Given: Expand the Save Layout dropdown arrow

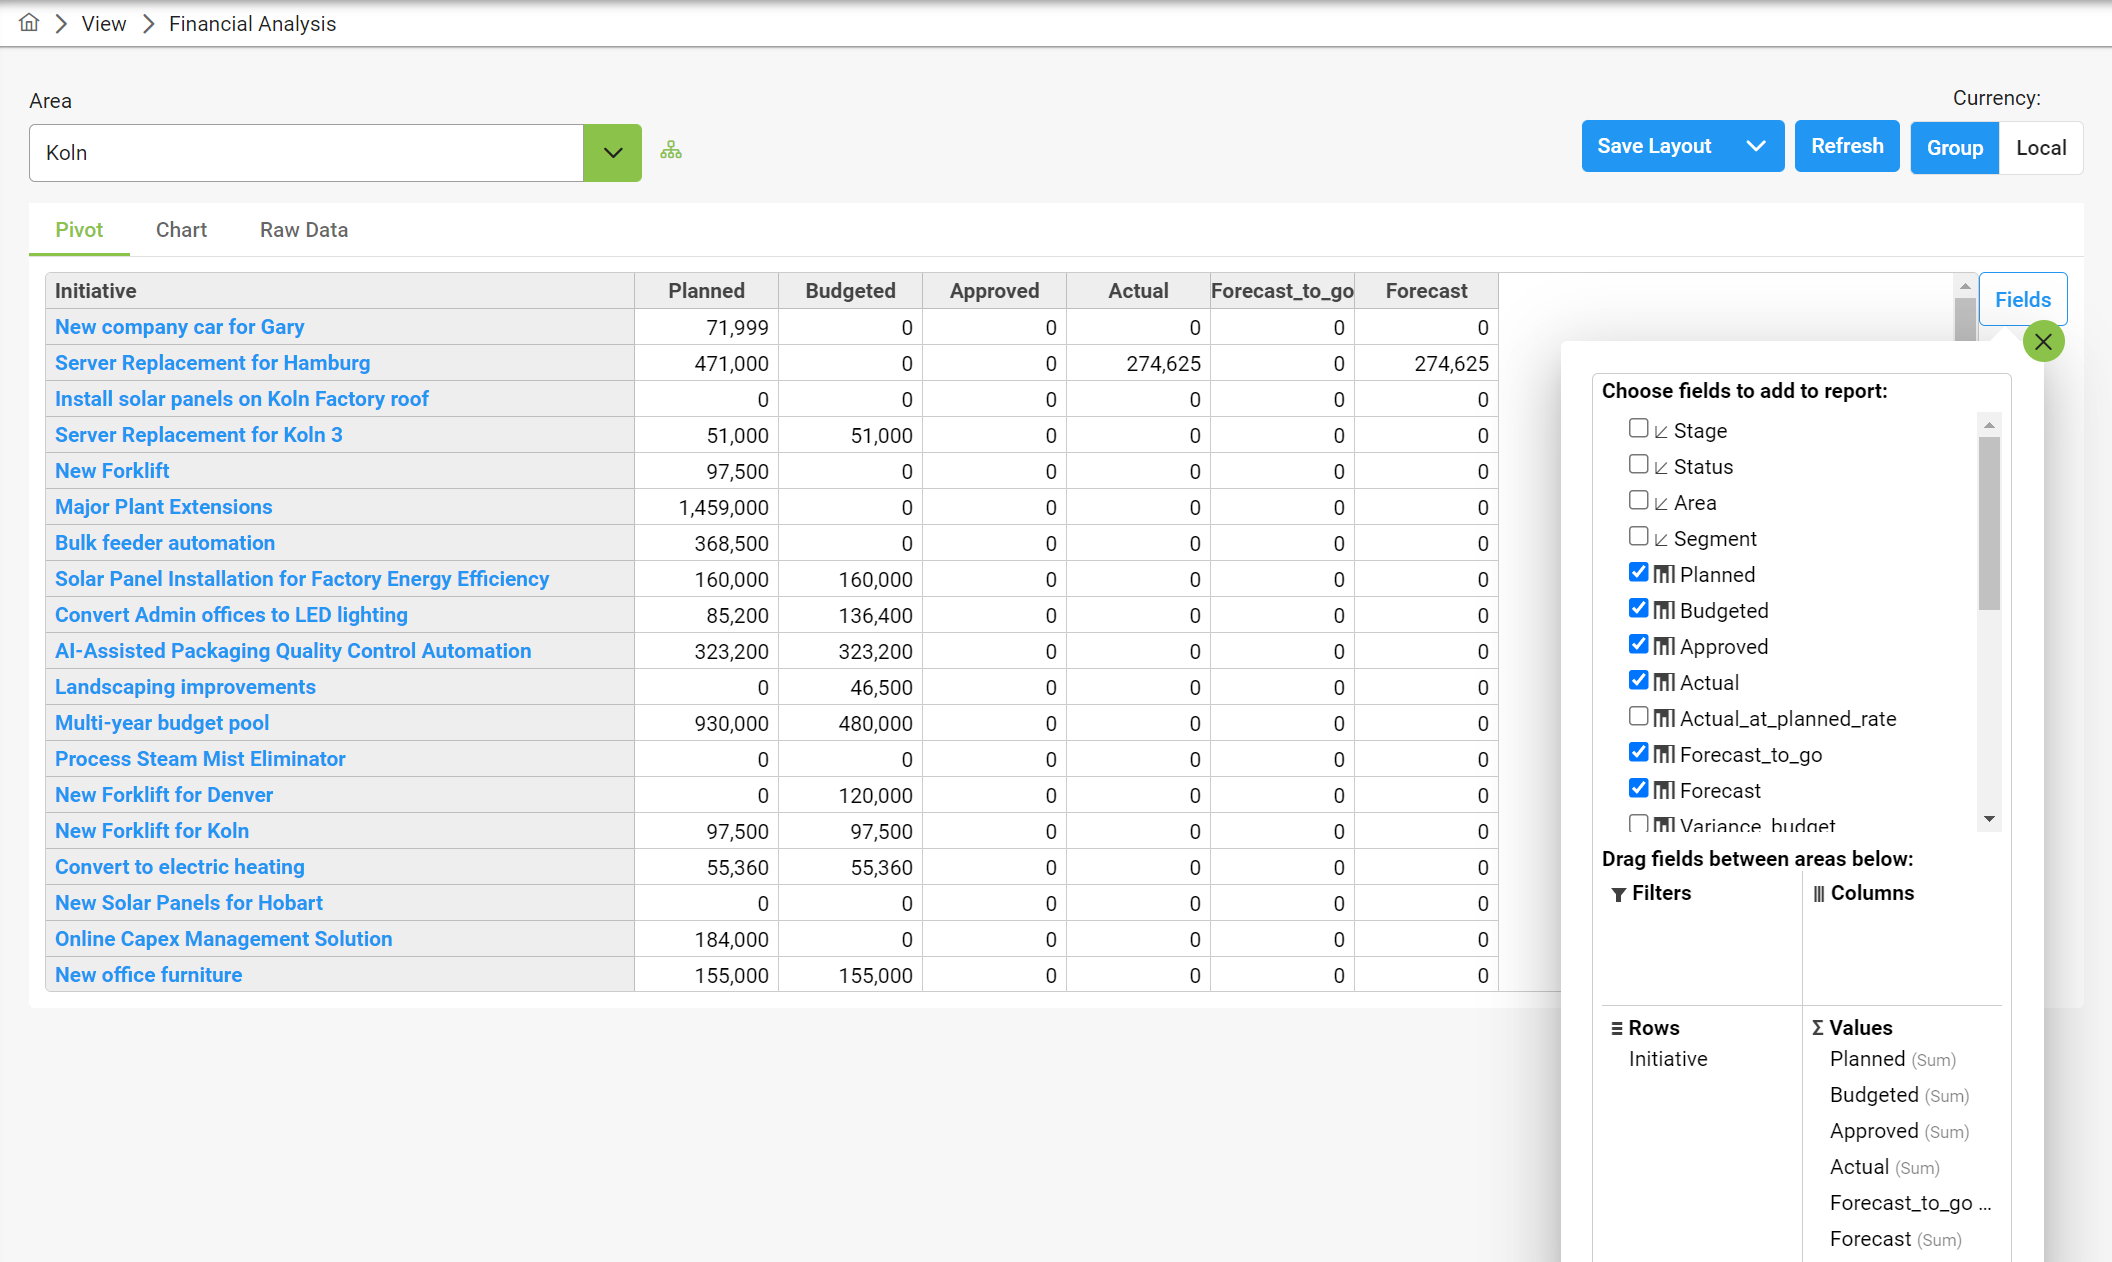Looking at the screenshot, I should (1756, 146).
